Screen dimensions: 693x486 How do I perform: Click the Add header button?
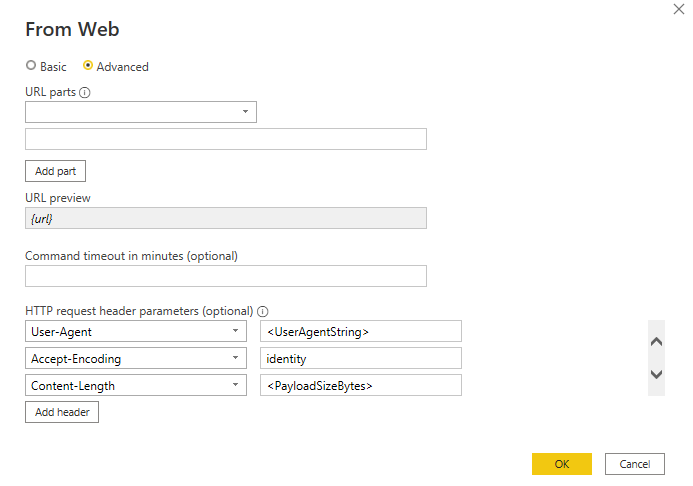[62, 412]
